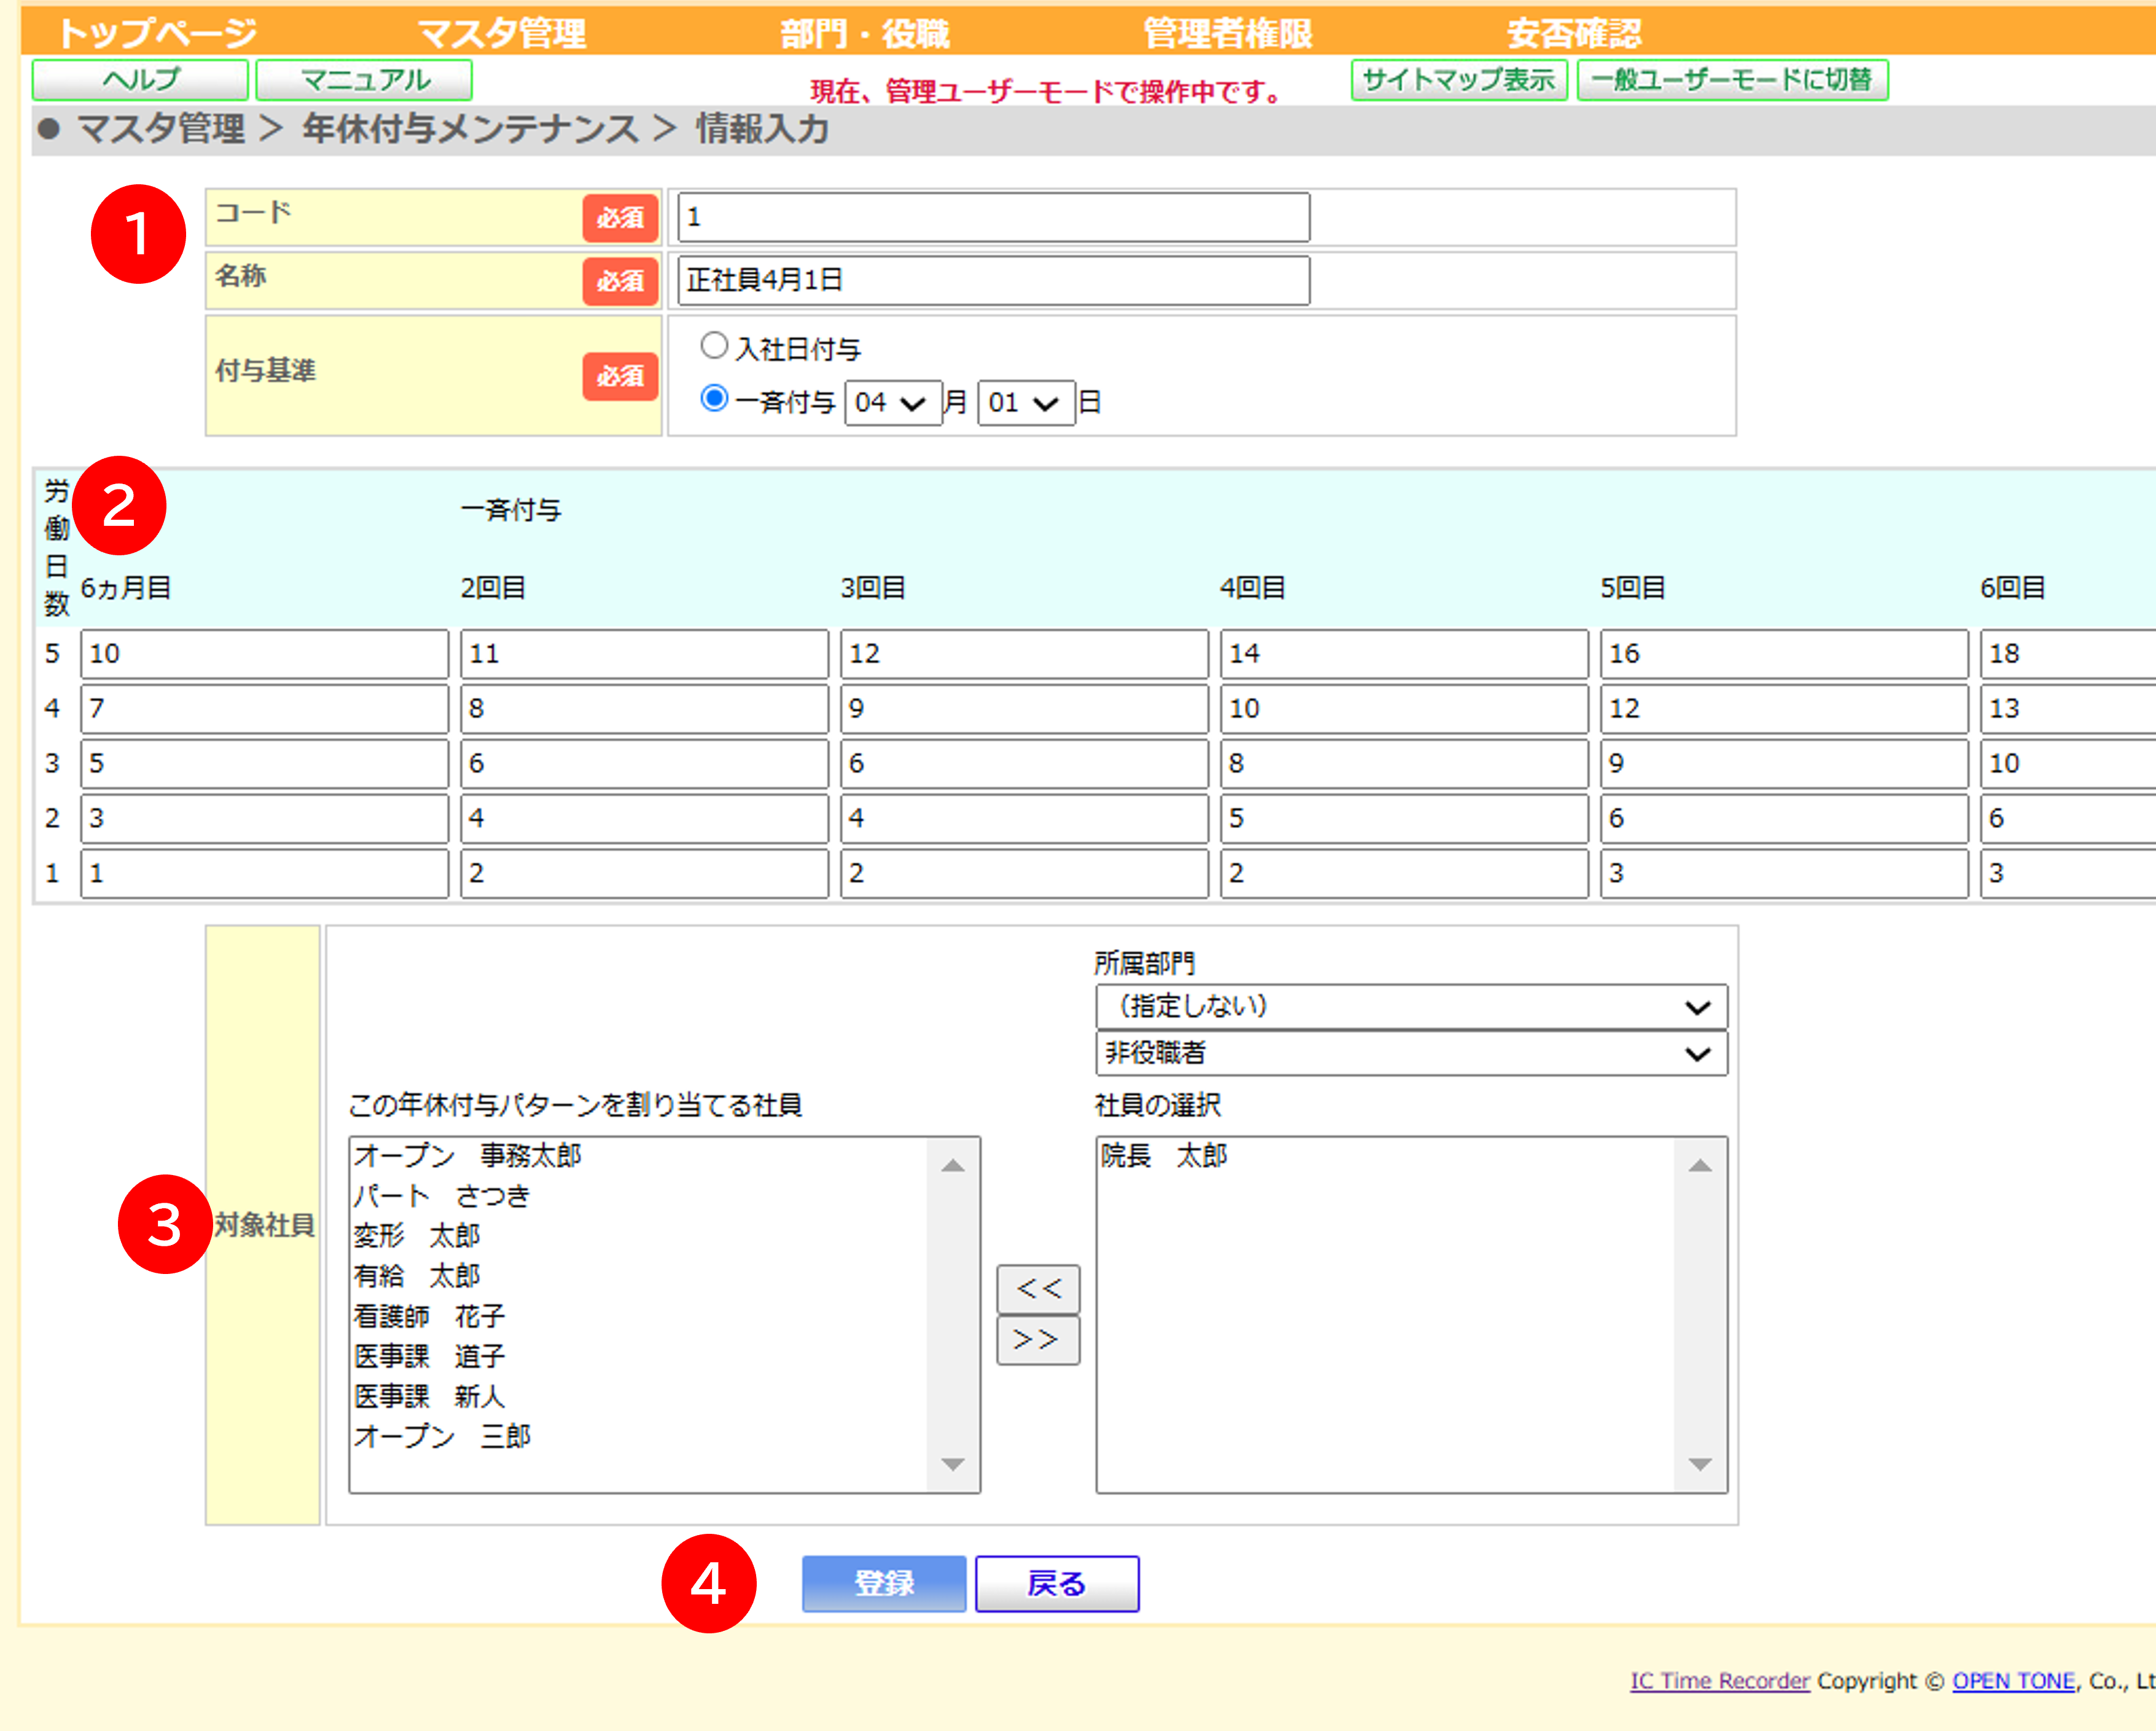Open the 非役職者 position dropdown
This screenshot has width=2156, height=1731.
[1411, 1053]
